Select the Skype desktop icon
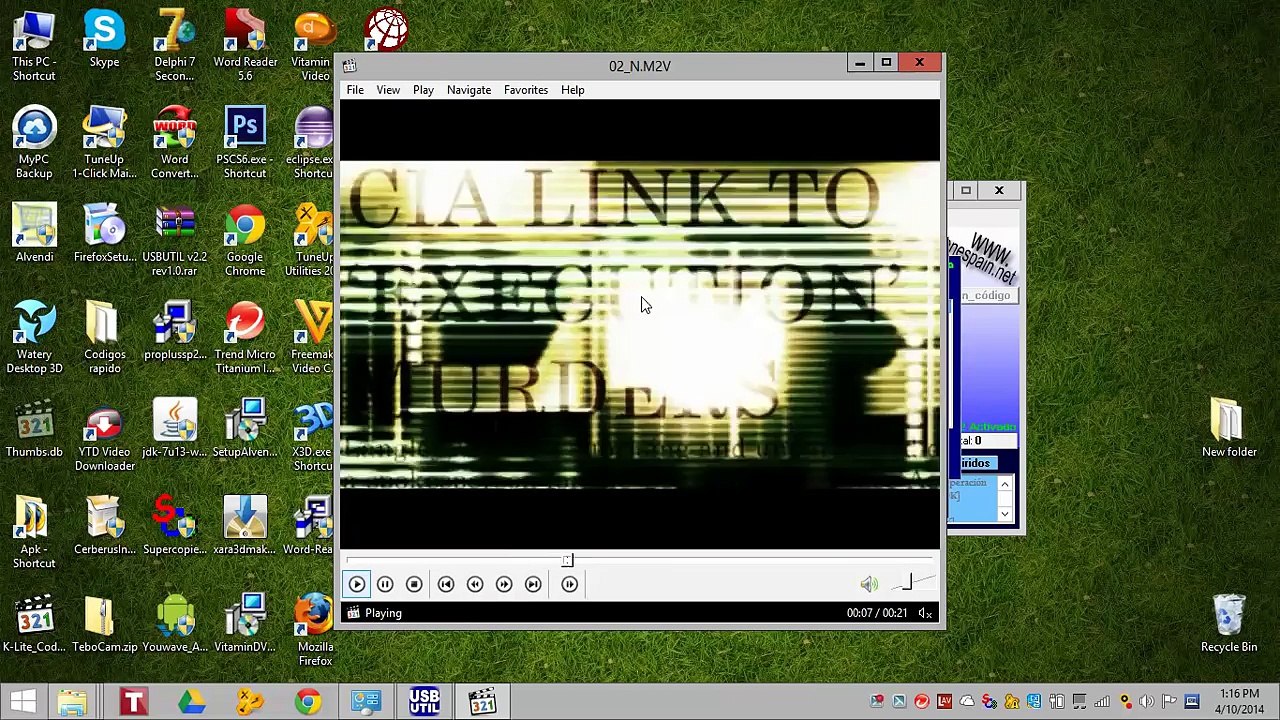This screenshot has width=1280, height=720. pyautogui.click(x=104, y=40)
